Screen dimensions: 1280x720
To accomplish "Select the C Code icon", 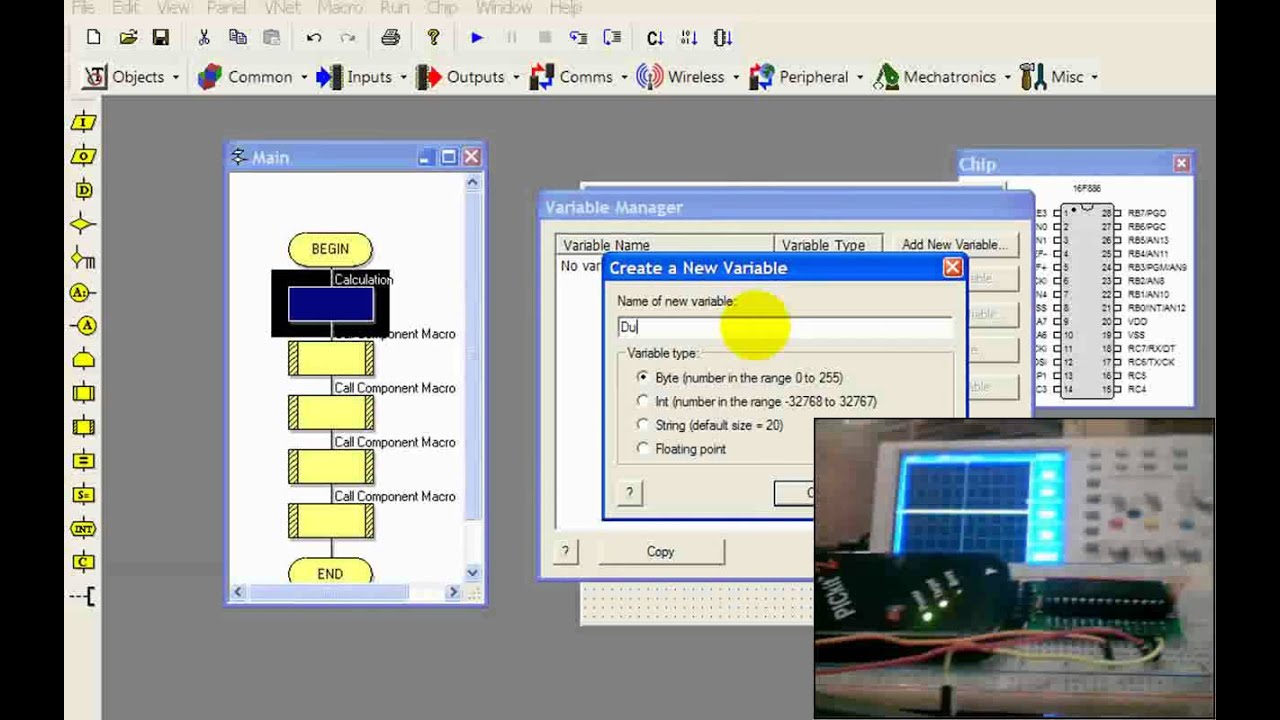I will pos(84,562).
